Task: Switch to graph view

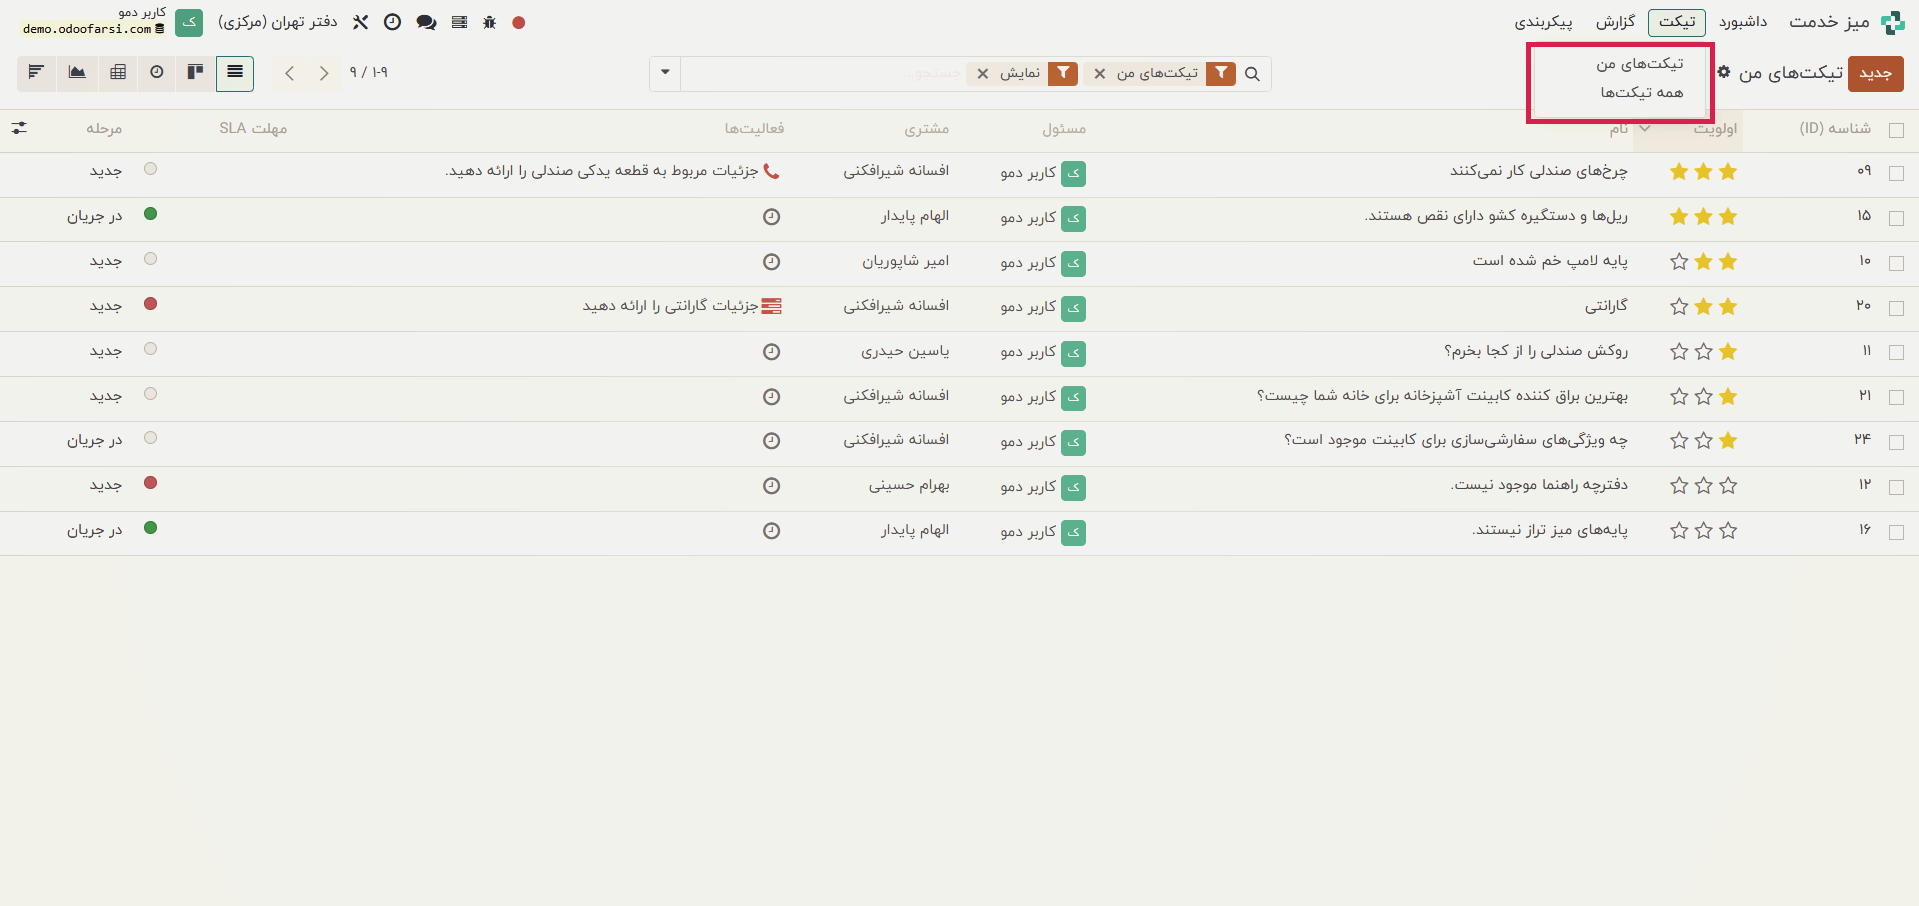Action: [x=77, y=73]
